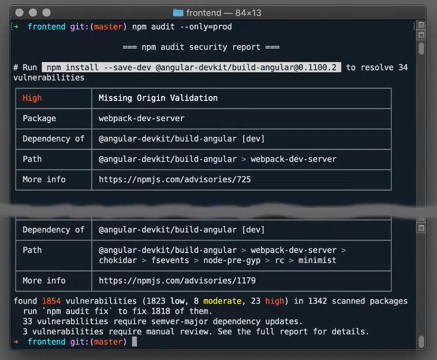The width and height of the screenshot is (437, 360).
Task: Click 'Dependency of' label below the Package row
Action: (x=53, y=139)
